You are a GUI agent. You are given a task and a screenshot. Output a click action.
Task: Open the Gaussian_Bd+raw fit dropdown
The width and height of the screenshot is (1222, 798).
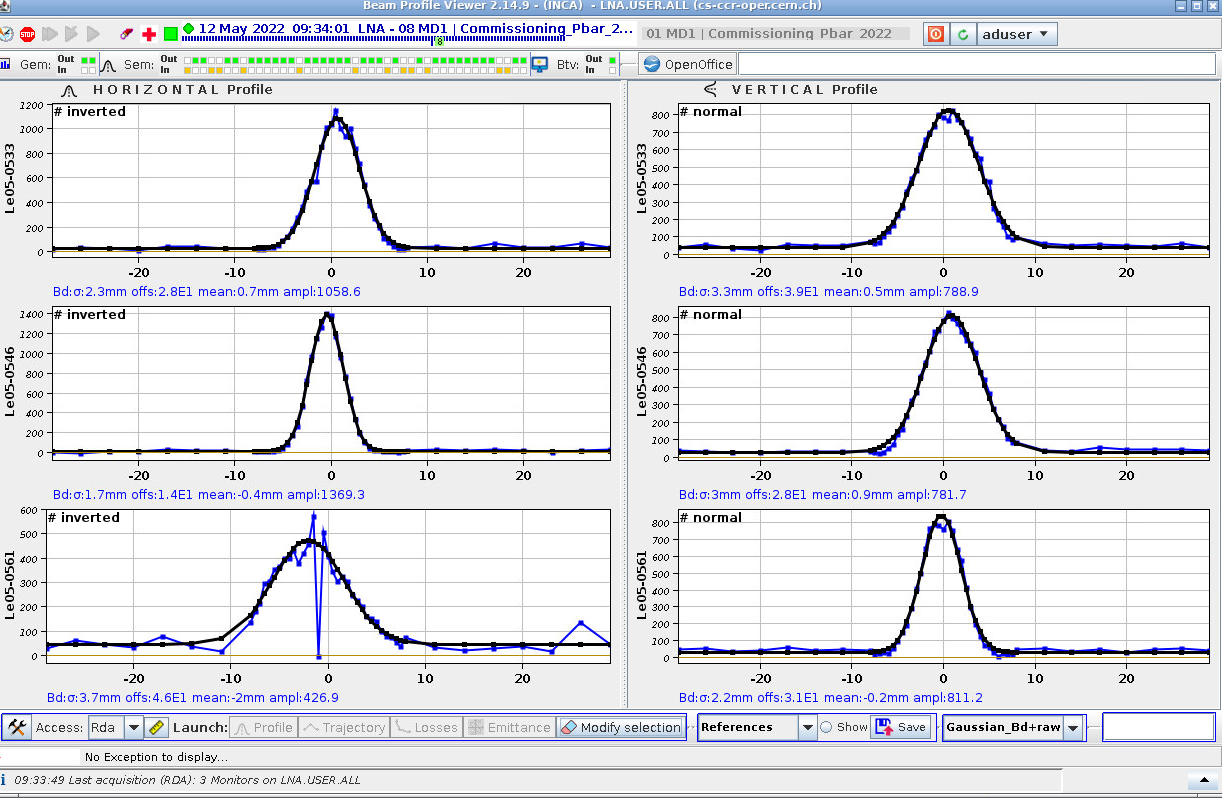point(1073,728)
